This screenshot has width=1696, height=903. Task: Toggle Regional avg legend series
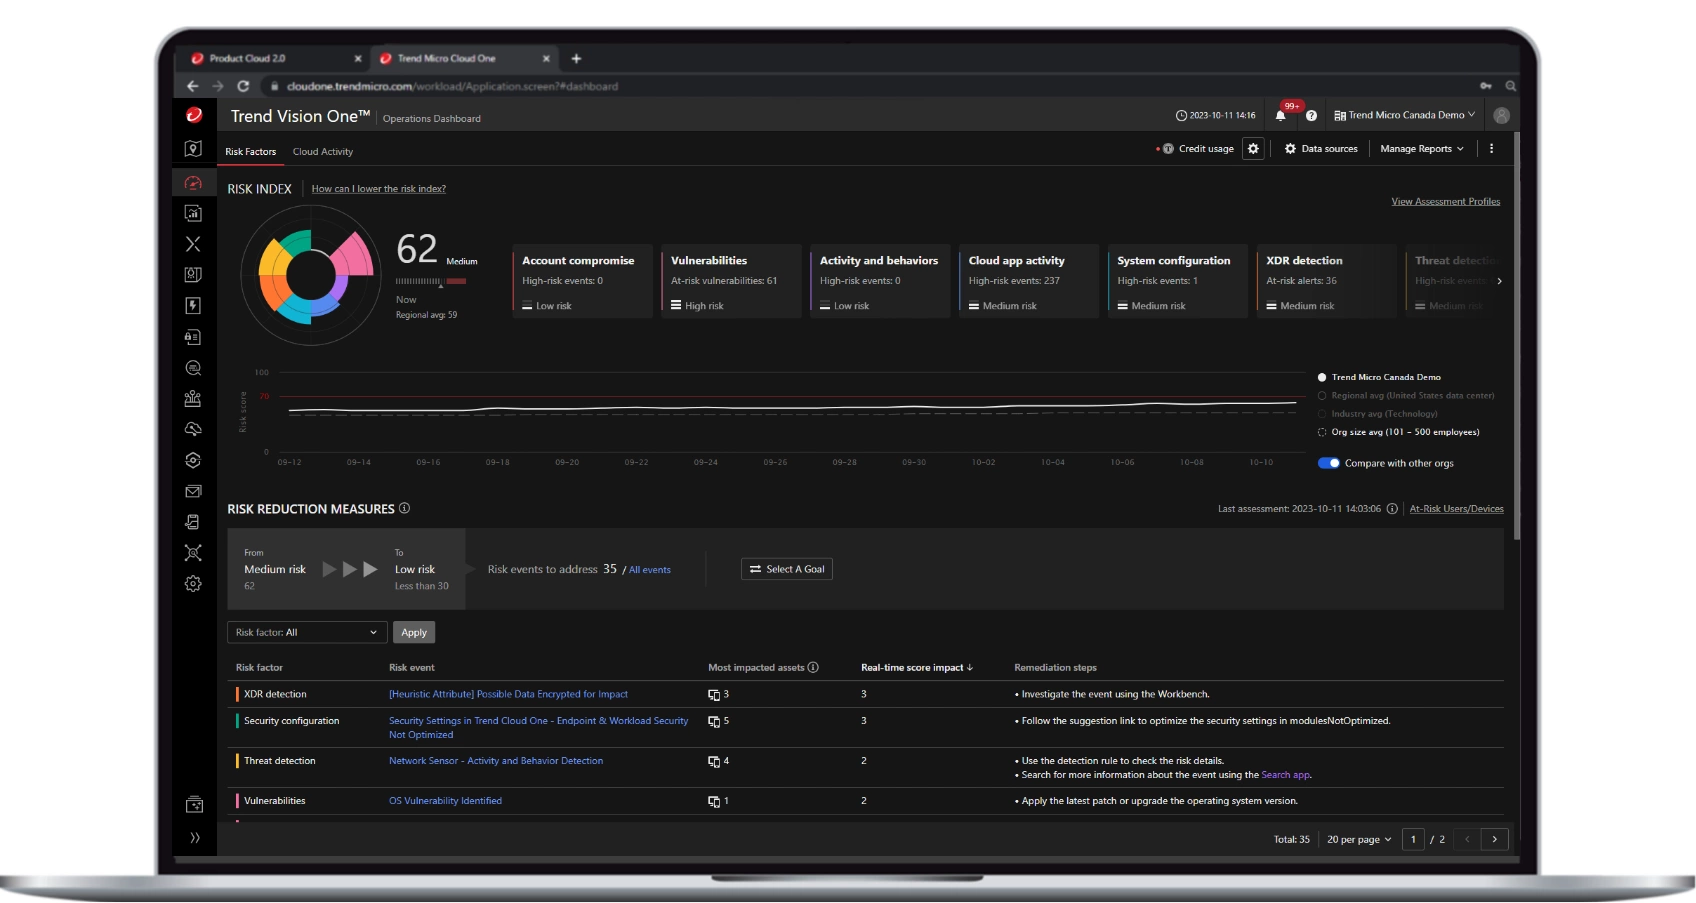pyautogui.click(x=1406, y=396)
